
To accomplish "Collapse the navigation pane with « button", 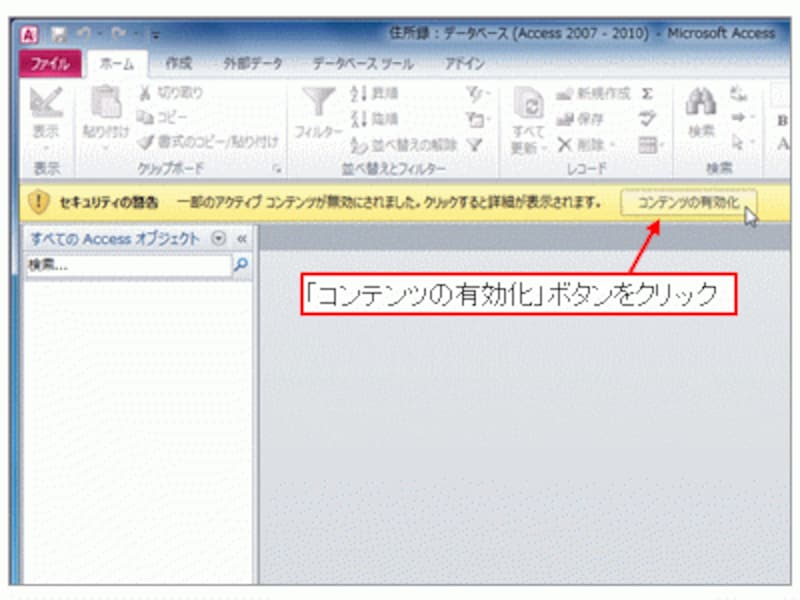I will pyautogui.click(x=242, y=238).
